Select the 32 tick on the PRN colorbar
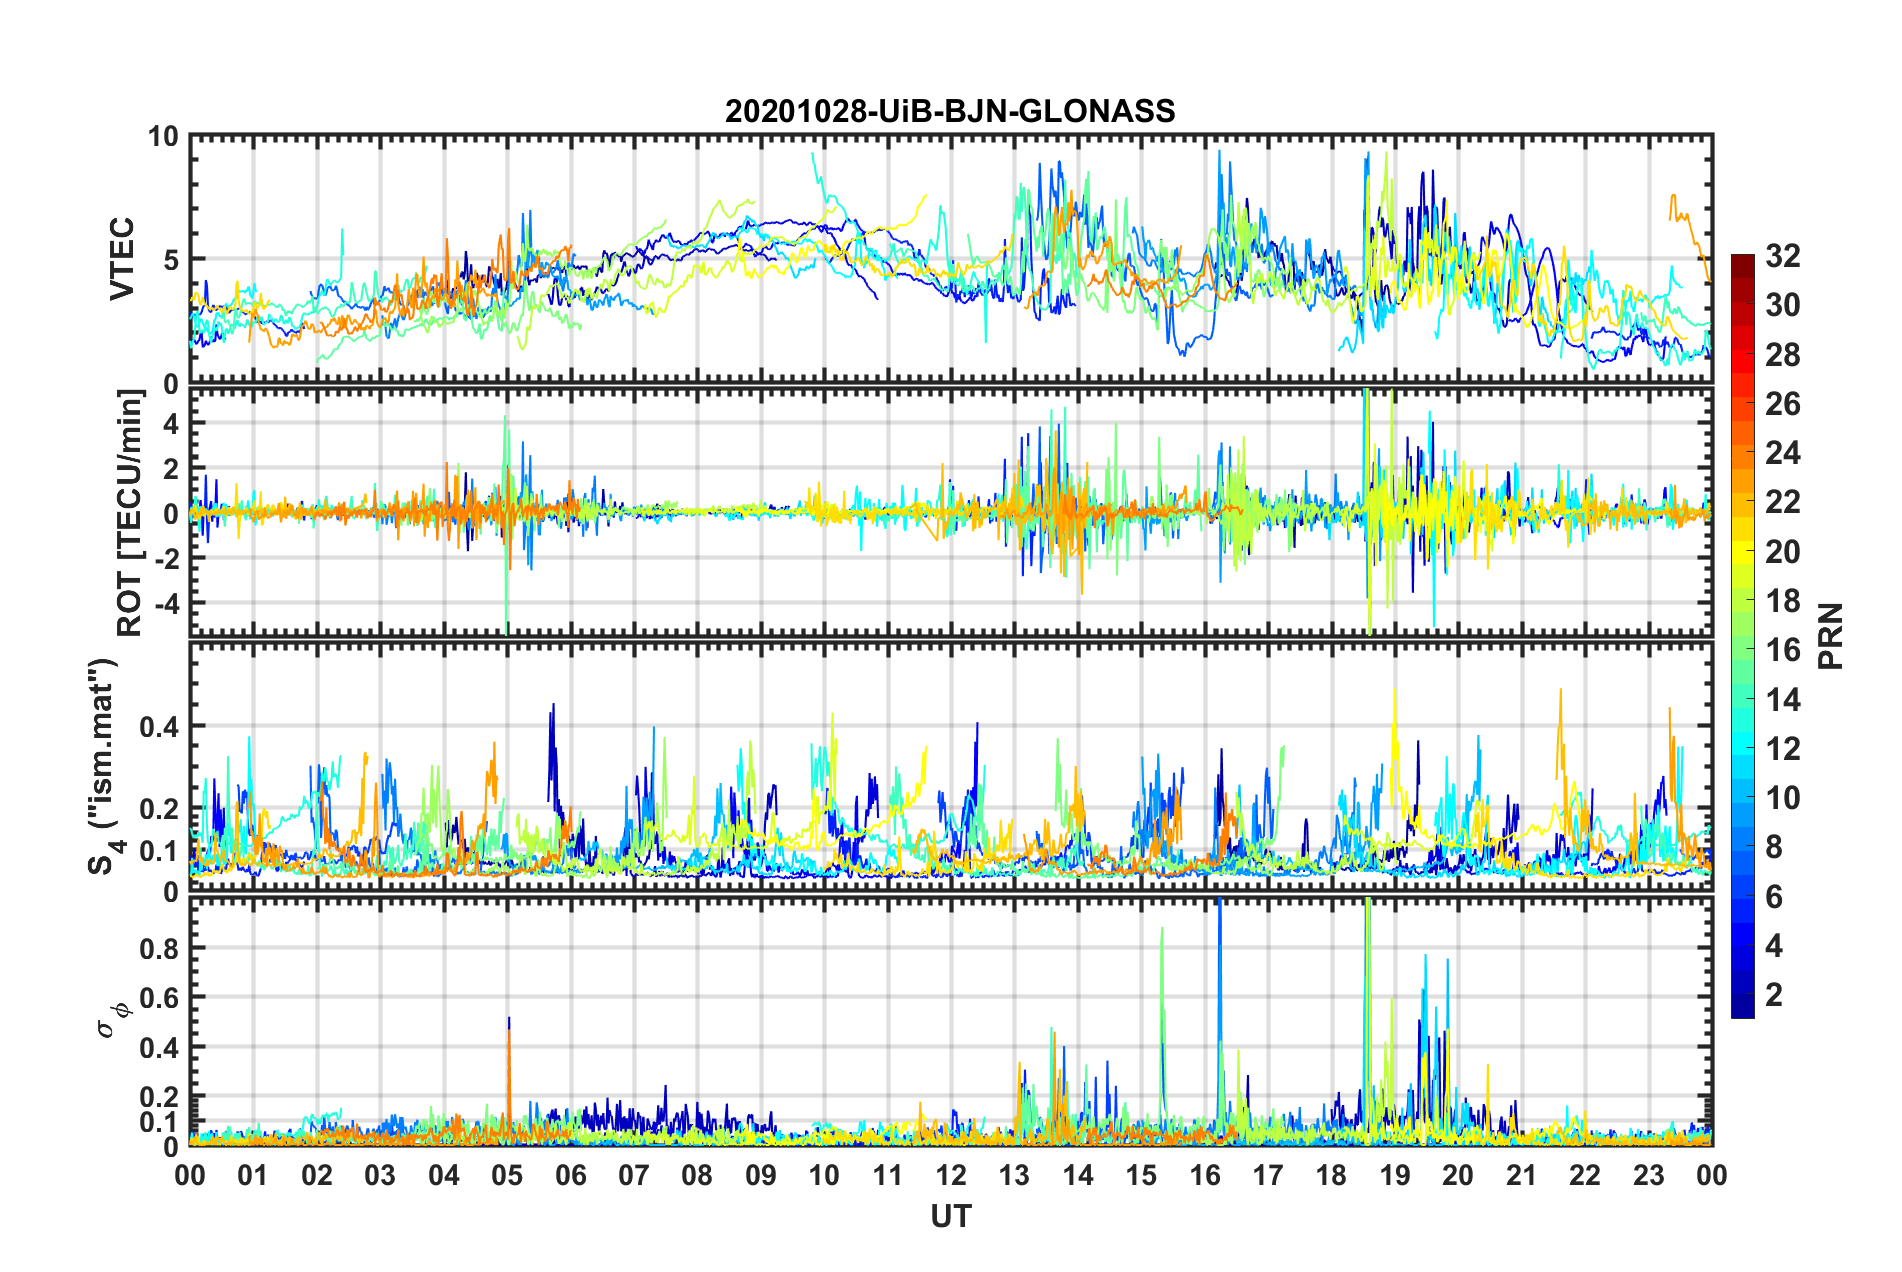 (x=1782, y=256)
